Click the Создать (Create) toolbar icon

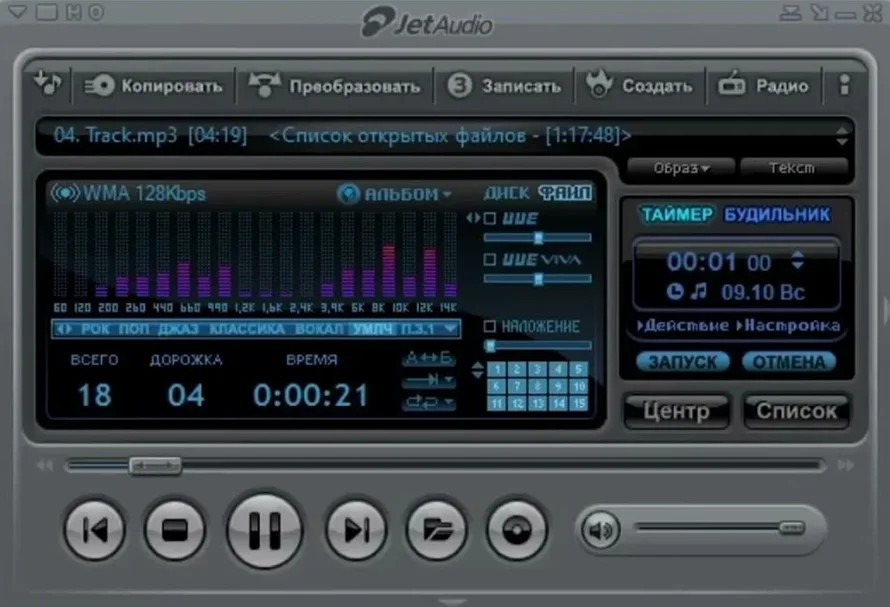(640, 86)
